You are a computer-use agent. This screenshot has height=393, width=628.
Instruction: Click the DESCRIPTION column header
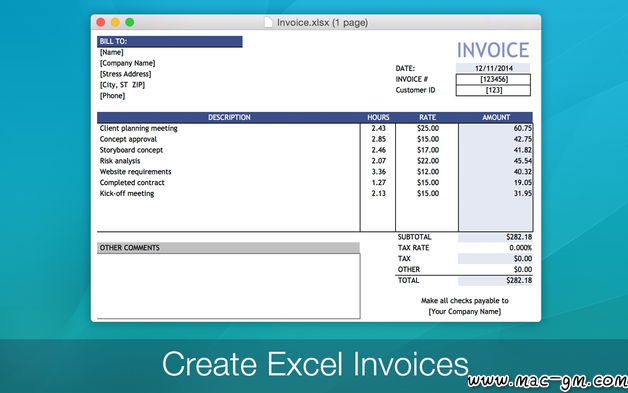click(x=229, y=117)
